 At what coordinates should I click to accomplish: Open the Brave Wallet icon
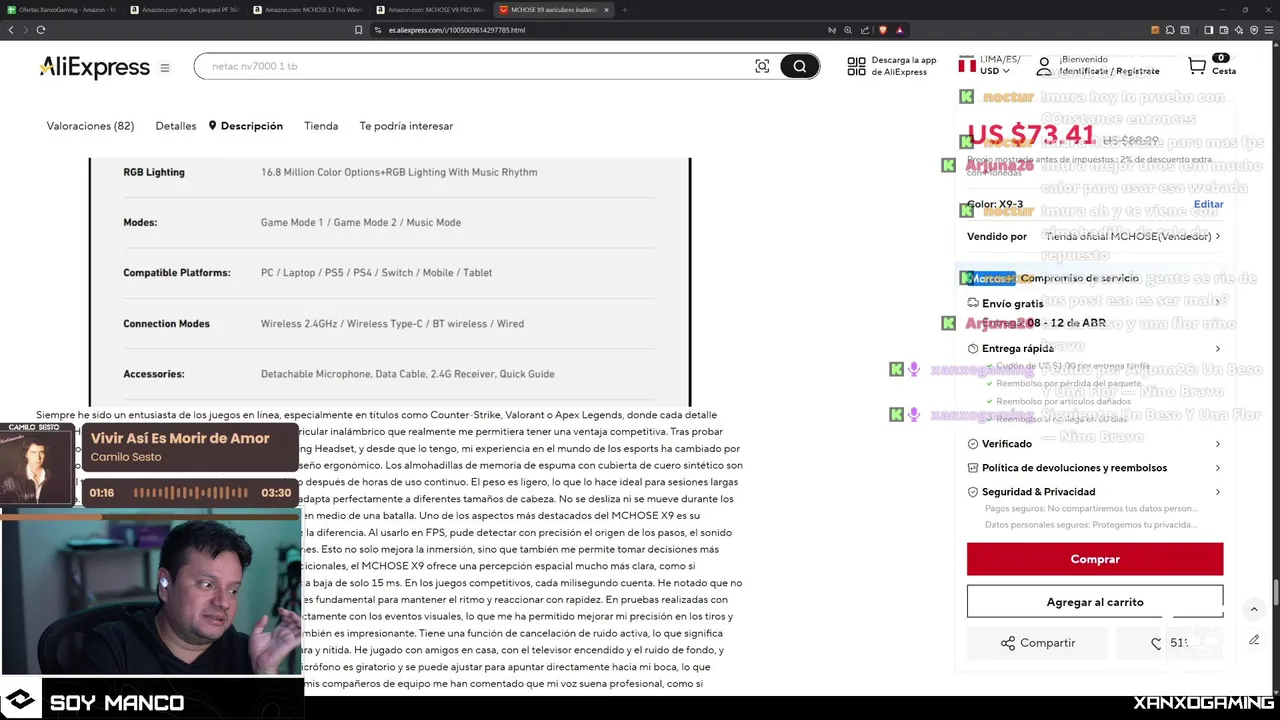pyautogui.click(x=1222, y=30)
